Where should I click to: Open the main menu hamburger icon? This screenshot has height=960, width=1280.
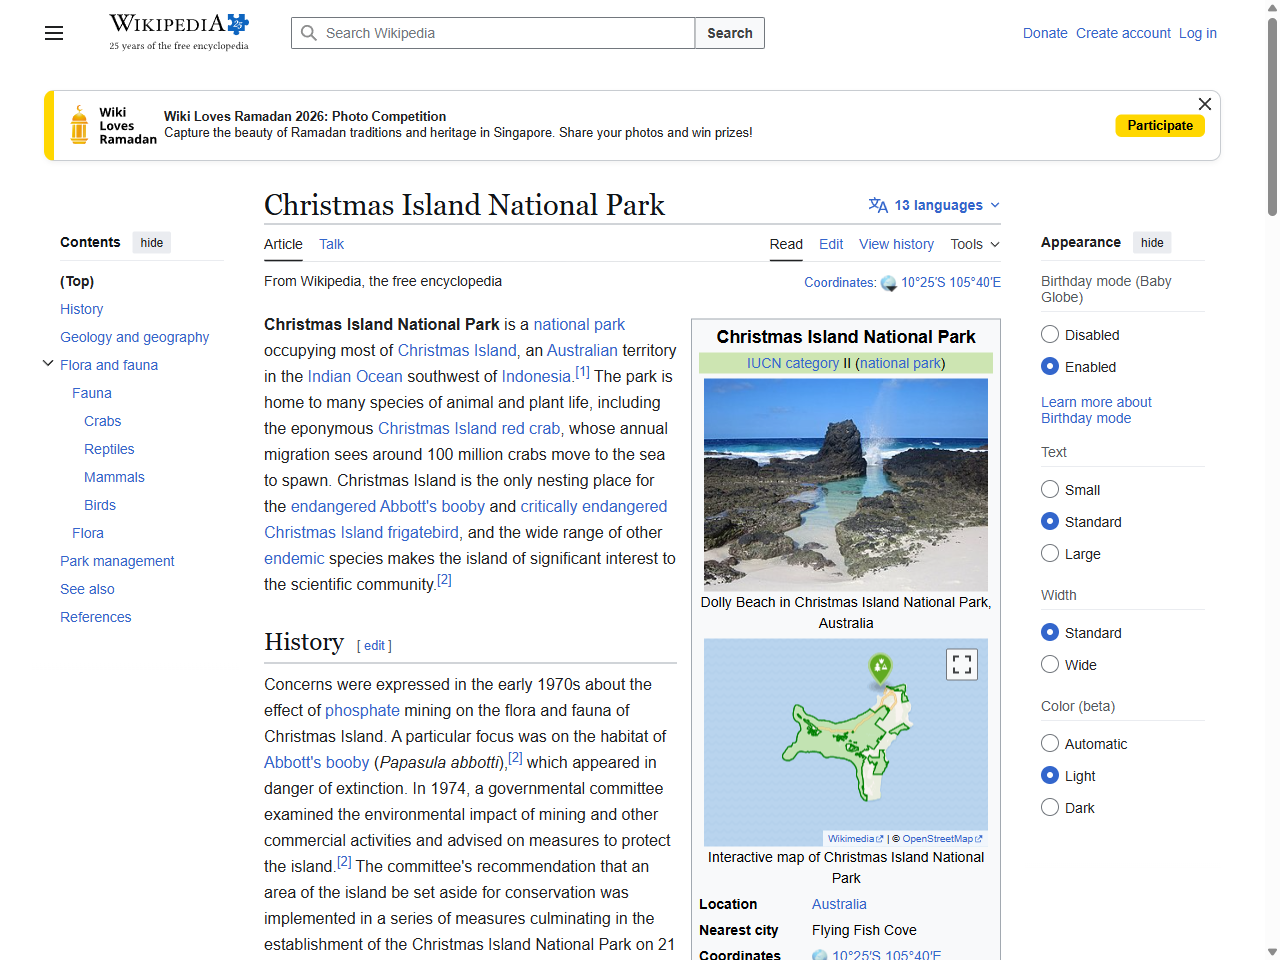coord(53,33)
